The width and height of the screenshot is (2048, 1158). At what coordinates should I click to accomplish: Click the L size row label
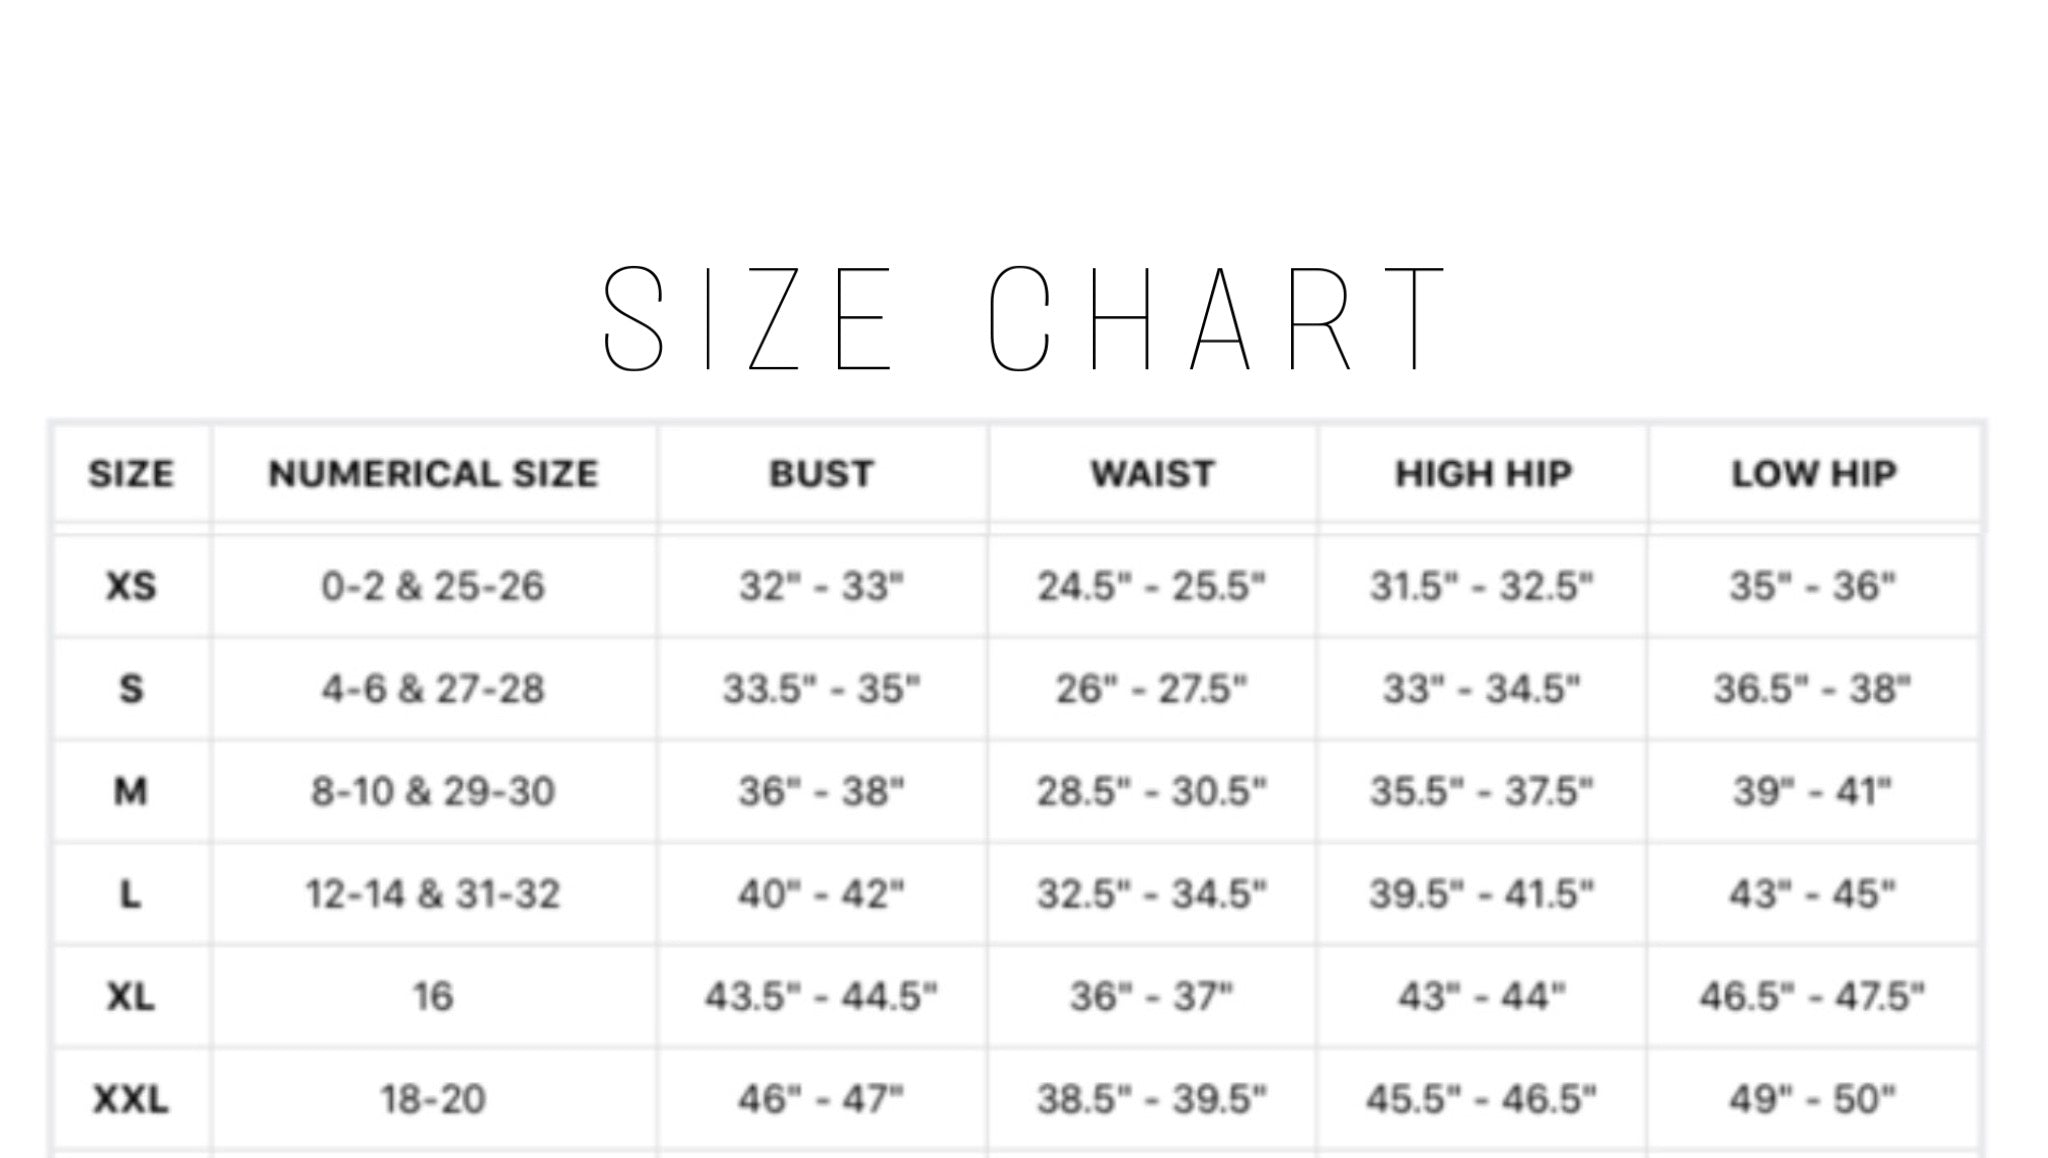(x=131, y=894)
